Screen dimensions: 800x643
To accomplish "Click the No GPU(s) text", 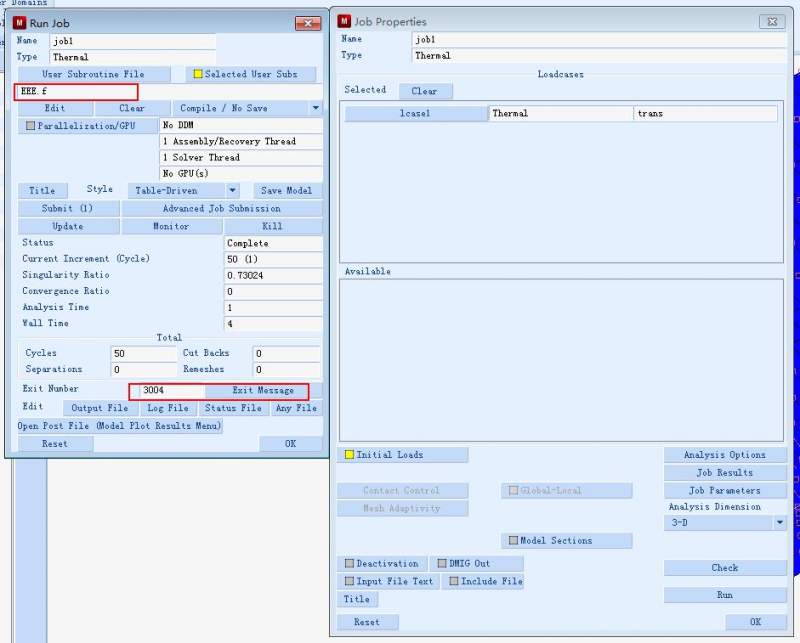I will tap(186, 174).
